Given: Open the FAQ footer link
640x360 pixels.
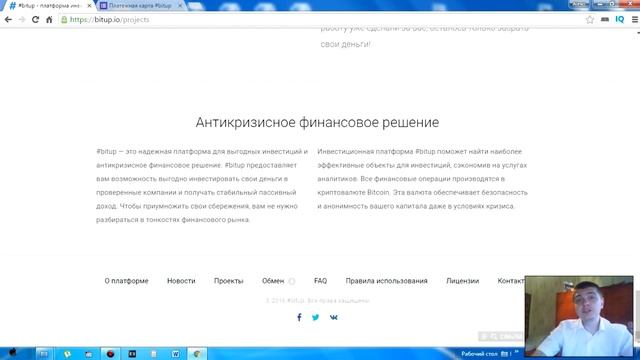Looking at the screenshot, I should tap(320, 281).
